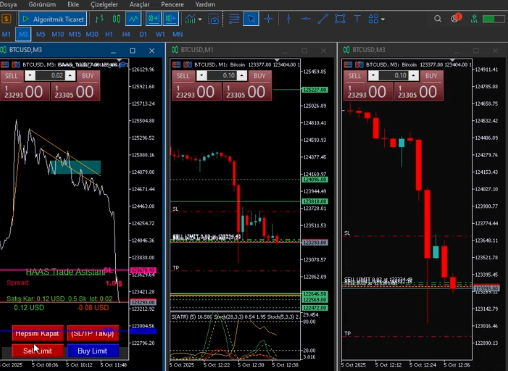Click SELL in the BTCUSD,M1 chart
The height and width of the screenshot is (371, 508).
[183, 76]
